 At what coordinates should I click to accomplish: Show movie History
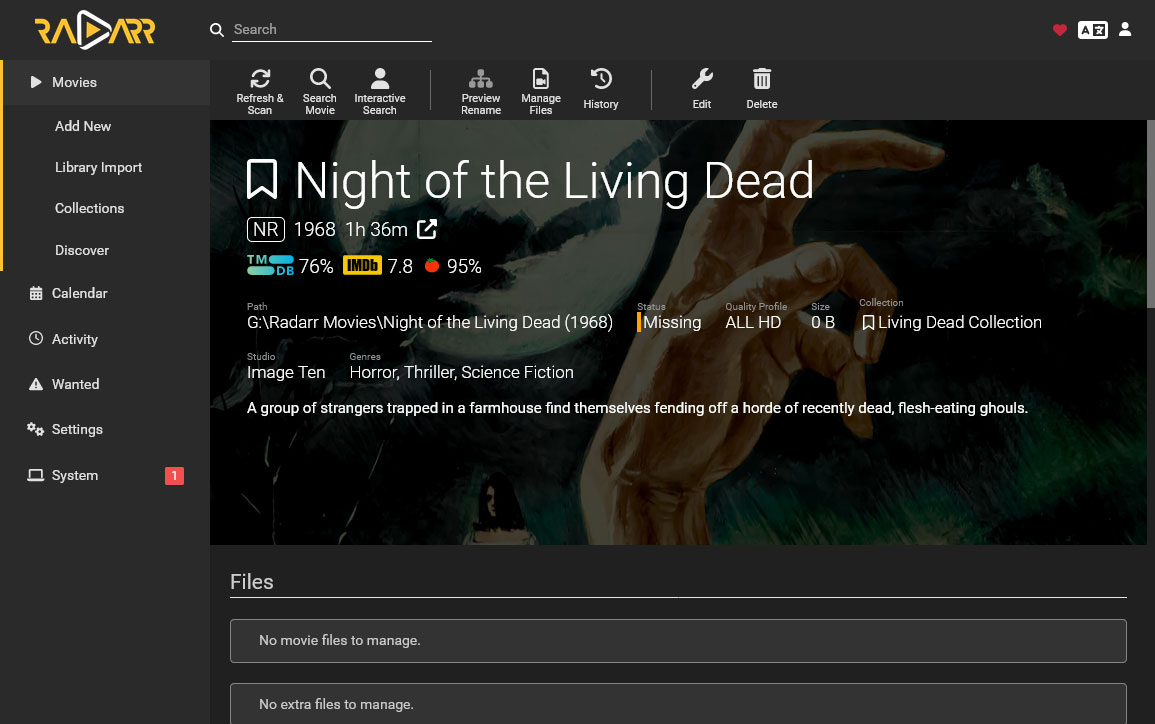click(x=601, y=89)
